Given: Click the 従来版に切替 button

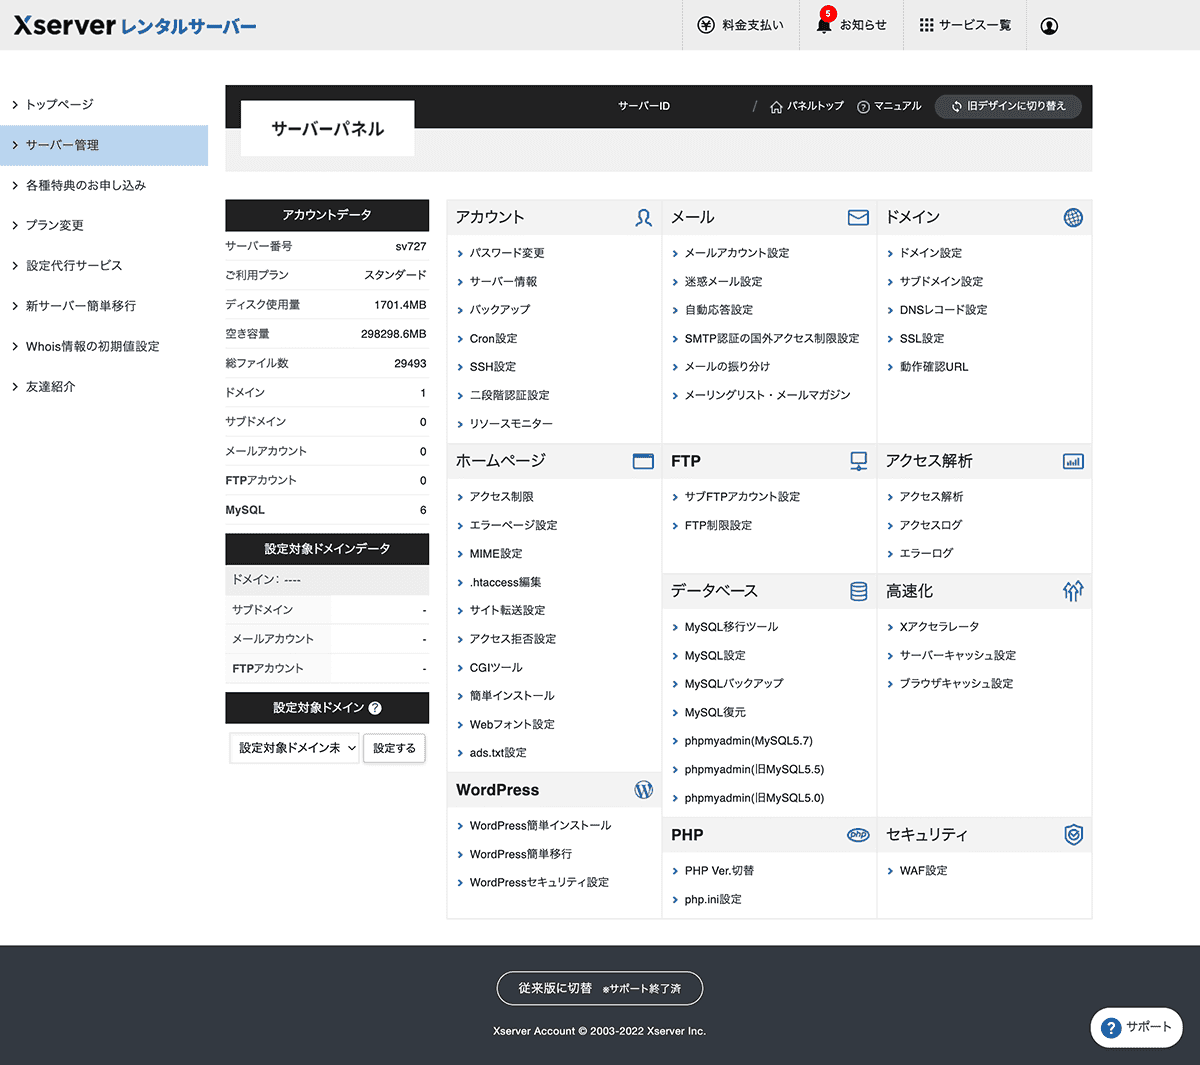Looking at the screenshot, I should (x=599, y=988).
